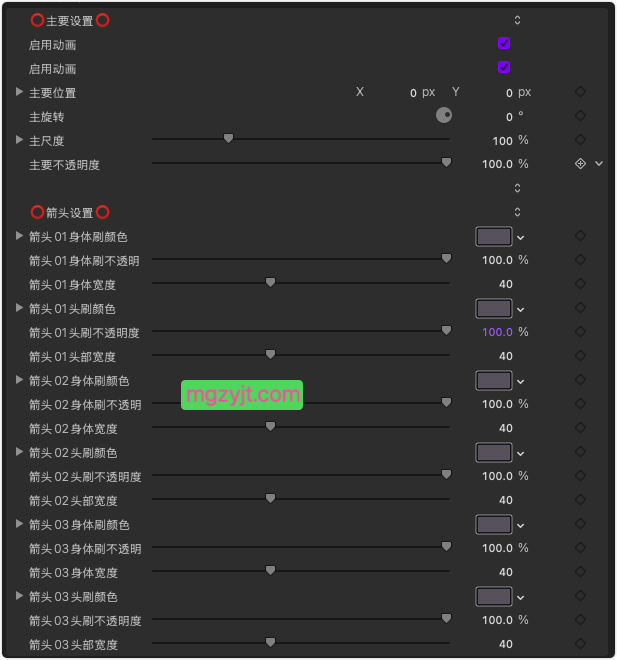Click the 箭头 01 头部宽度 value 40

505,356
